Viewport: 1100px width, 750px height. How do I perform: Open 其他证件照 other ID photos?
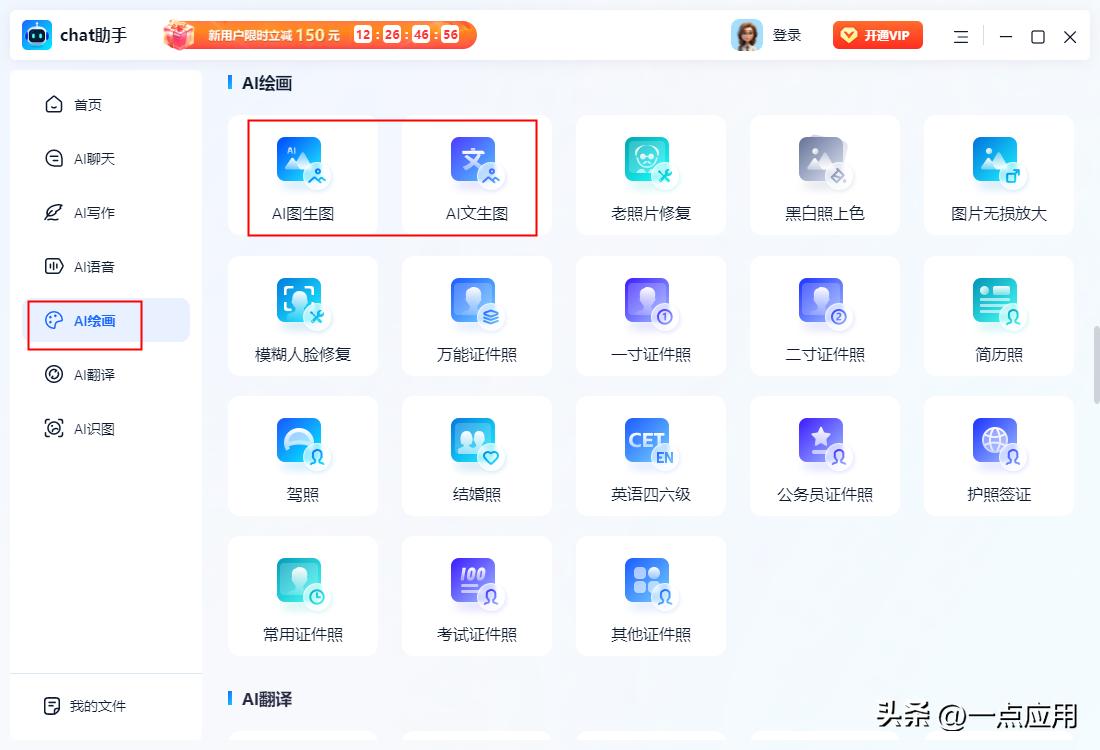[x=651, y=597]
